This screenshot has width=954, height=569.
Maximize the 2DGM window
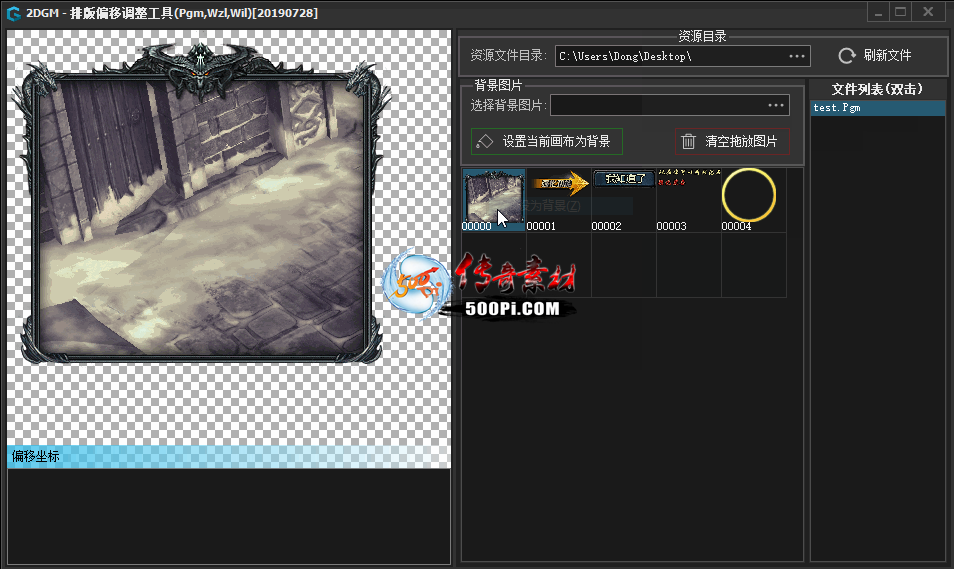(x=901, y=12)
